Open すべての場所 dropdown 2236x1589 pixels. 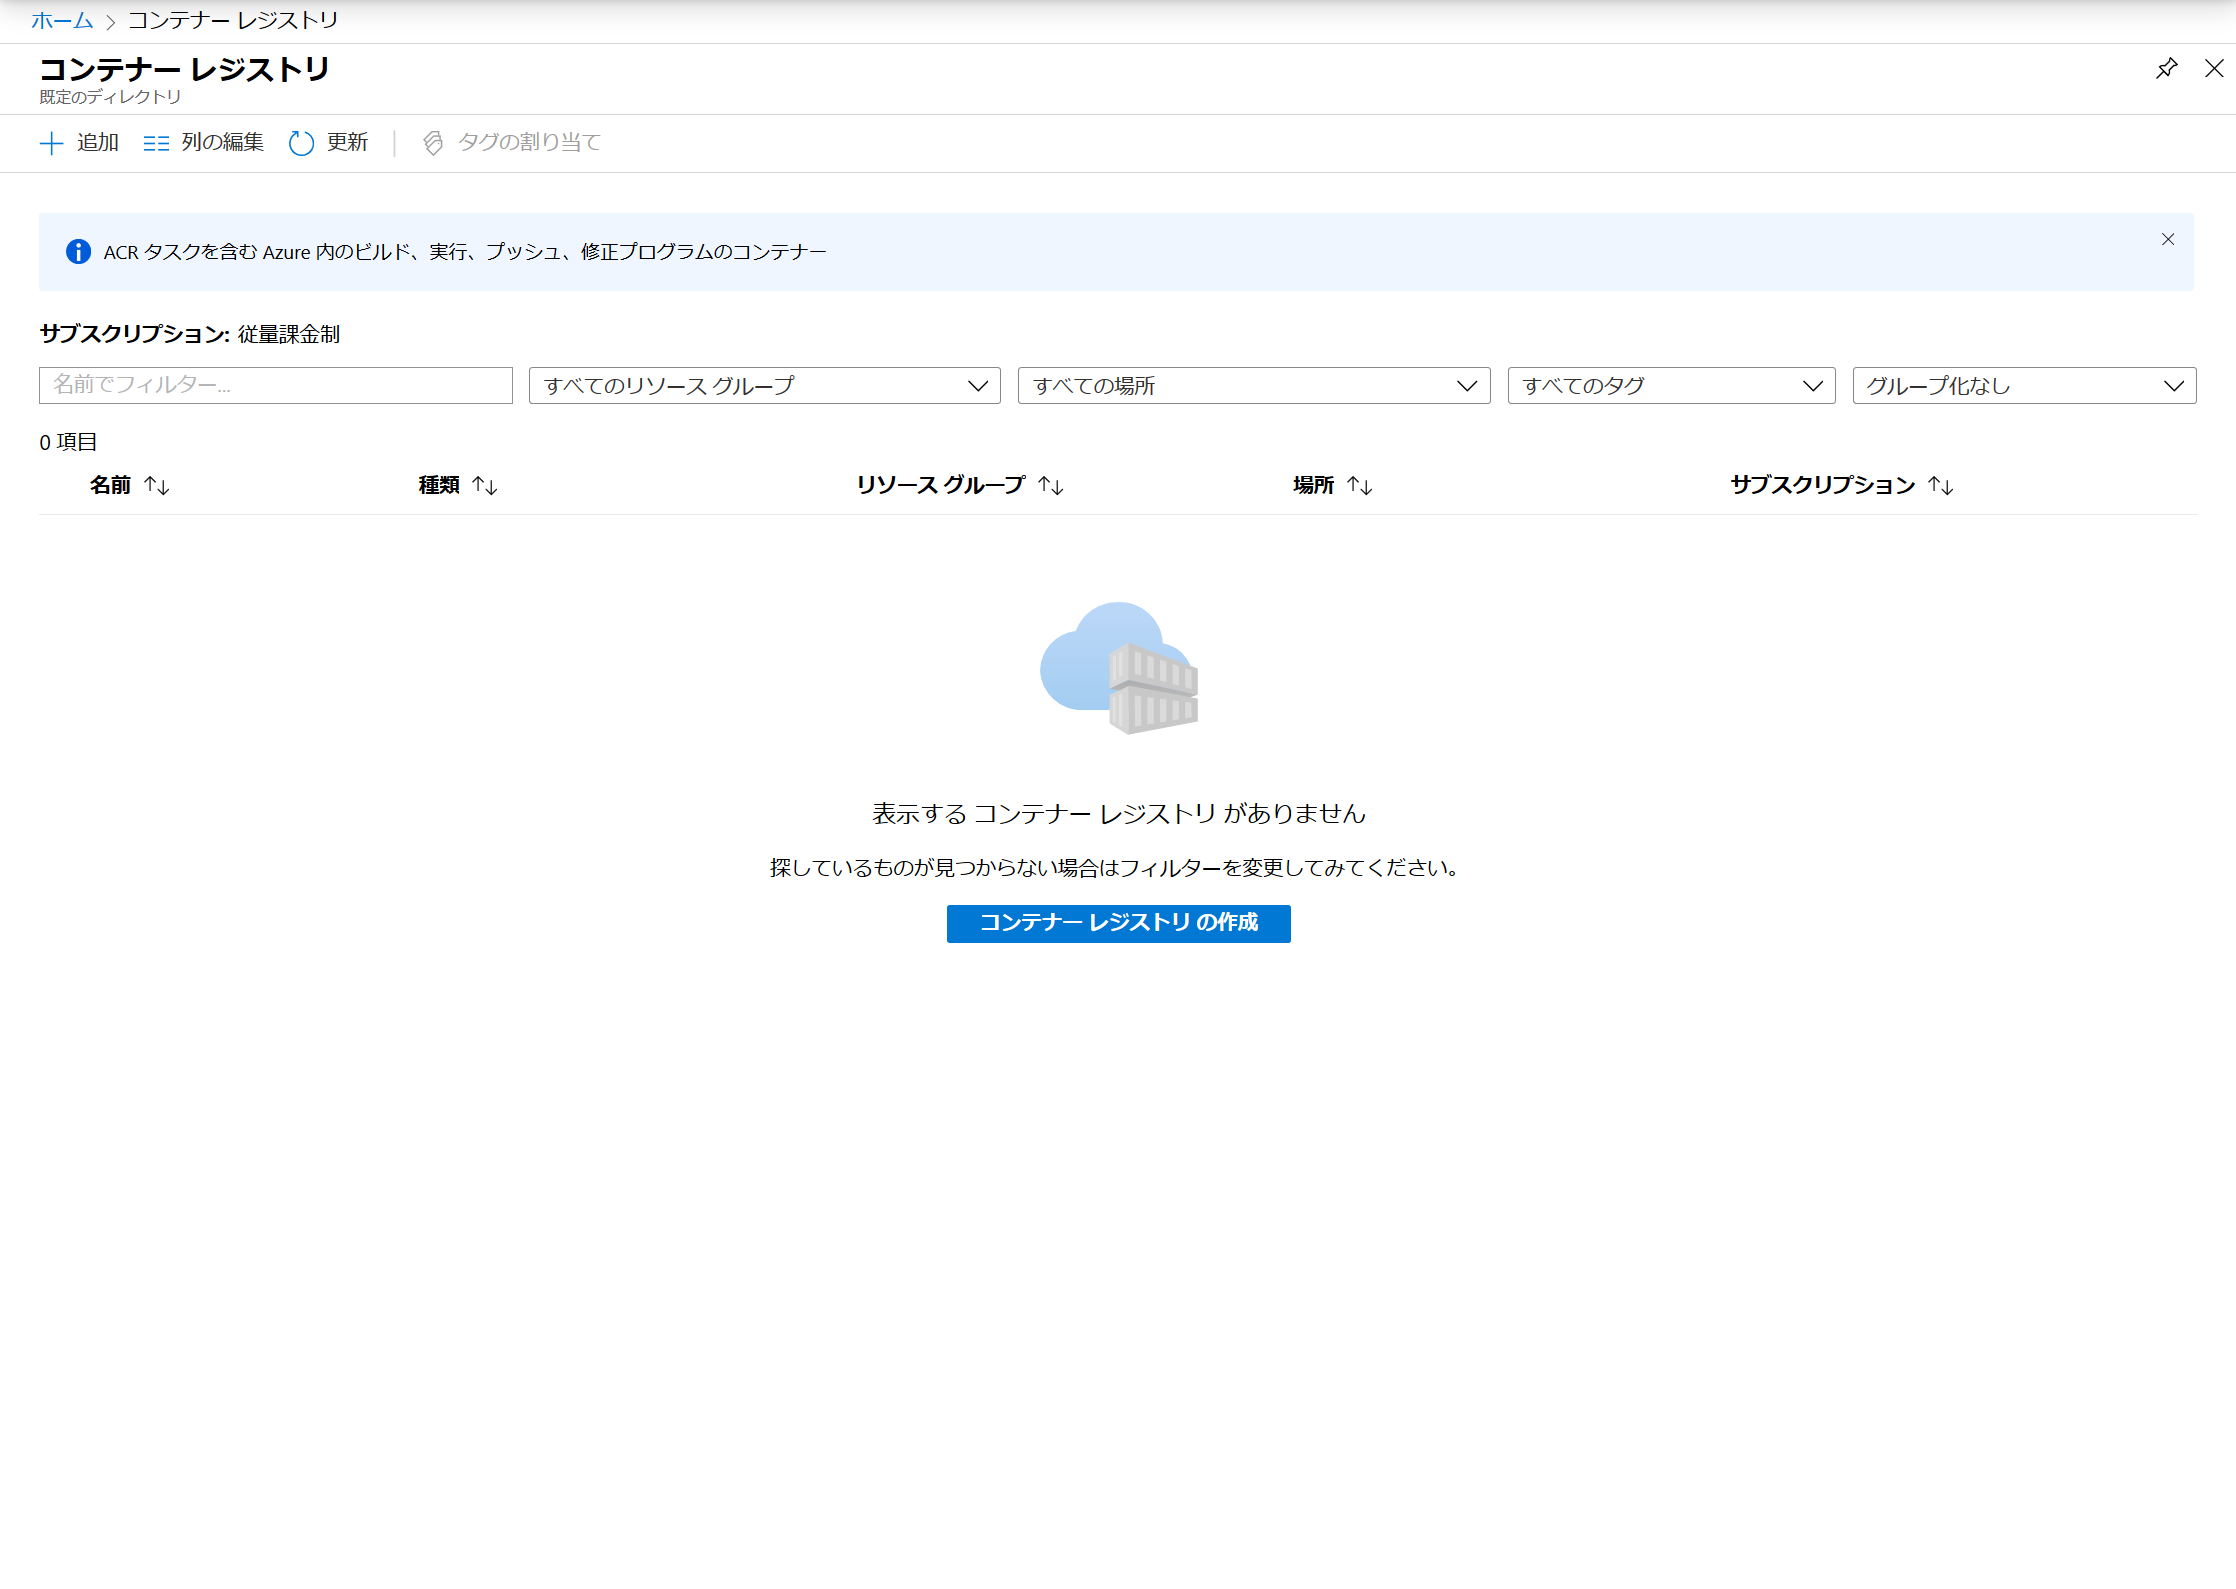click(1254, 385)
